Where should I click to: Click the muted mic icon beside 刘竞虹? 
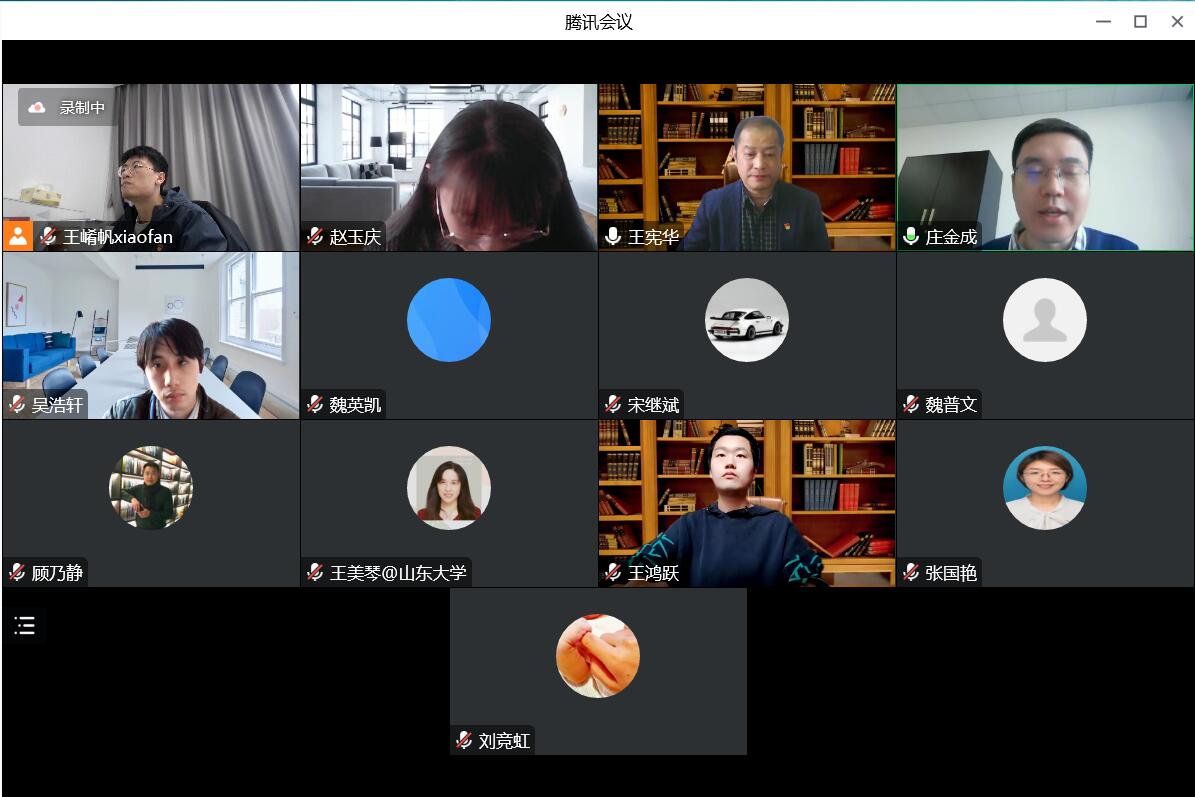pos(464,741)
